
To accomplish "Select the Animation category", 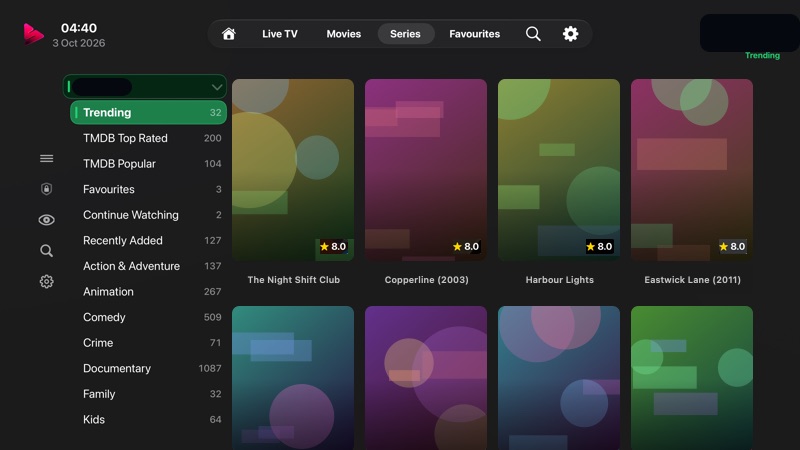I will coord(148,291).
